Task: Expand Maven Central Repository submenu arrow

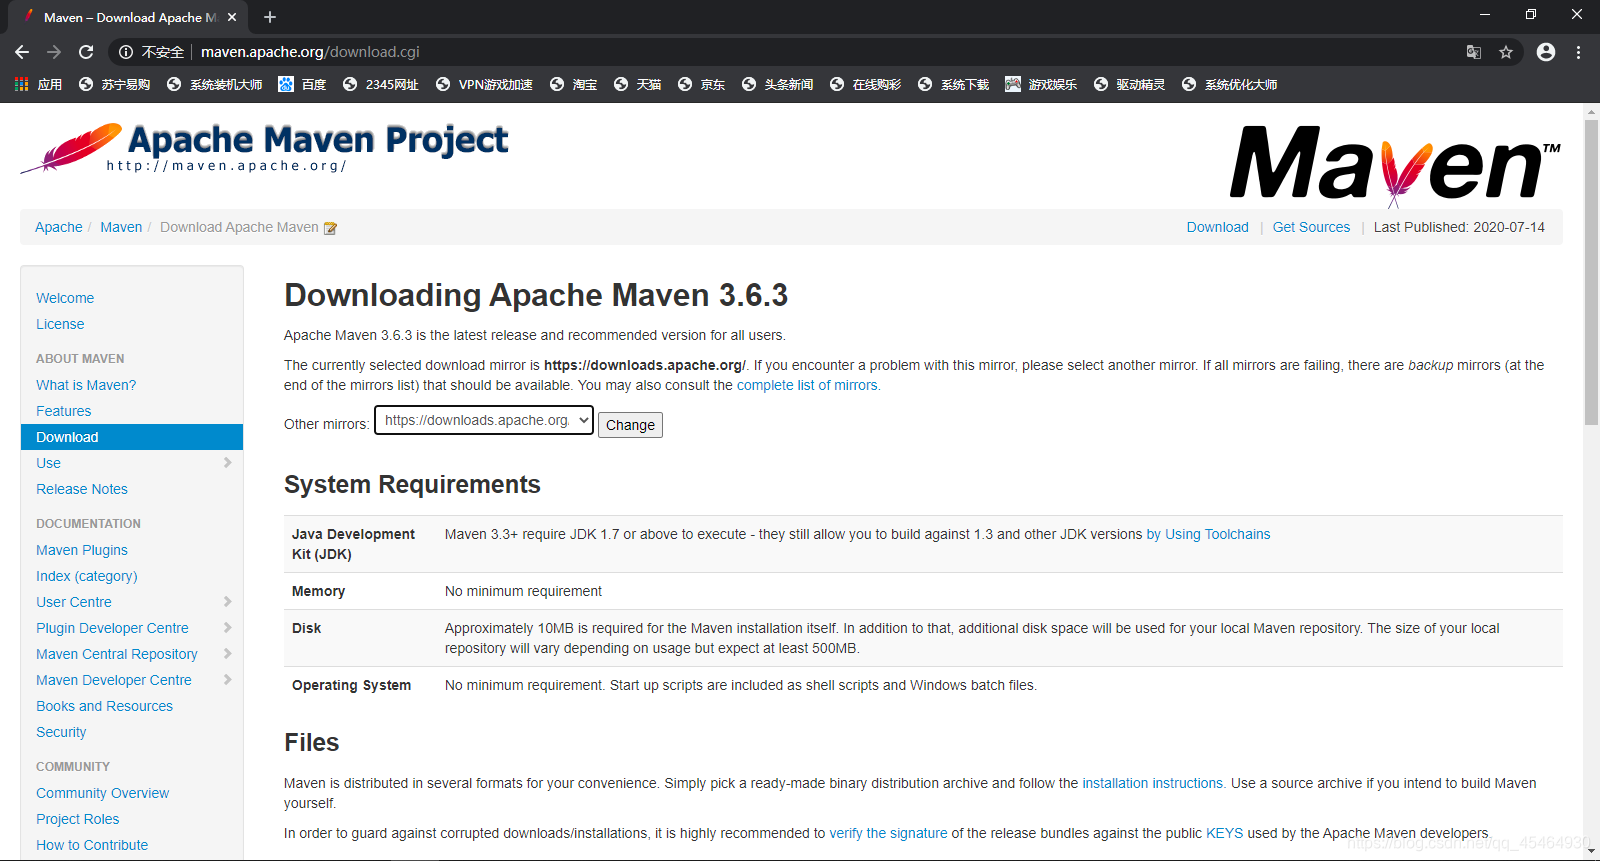Action: tap(227, 654)
